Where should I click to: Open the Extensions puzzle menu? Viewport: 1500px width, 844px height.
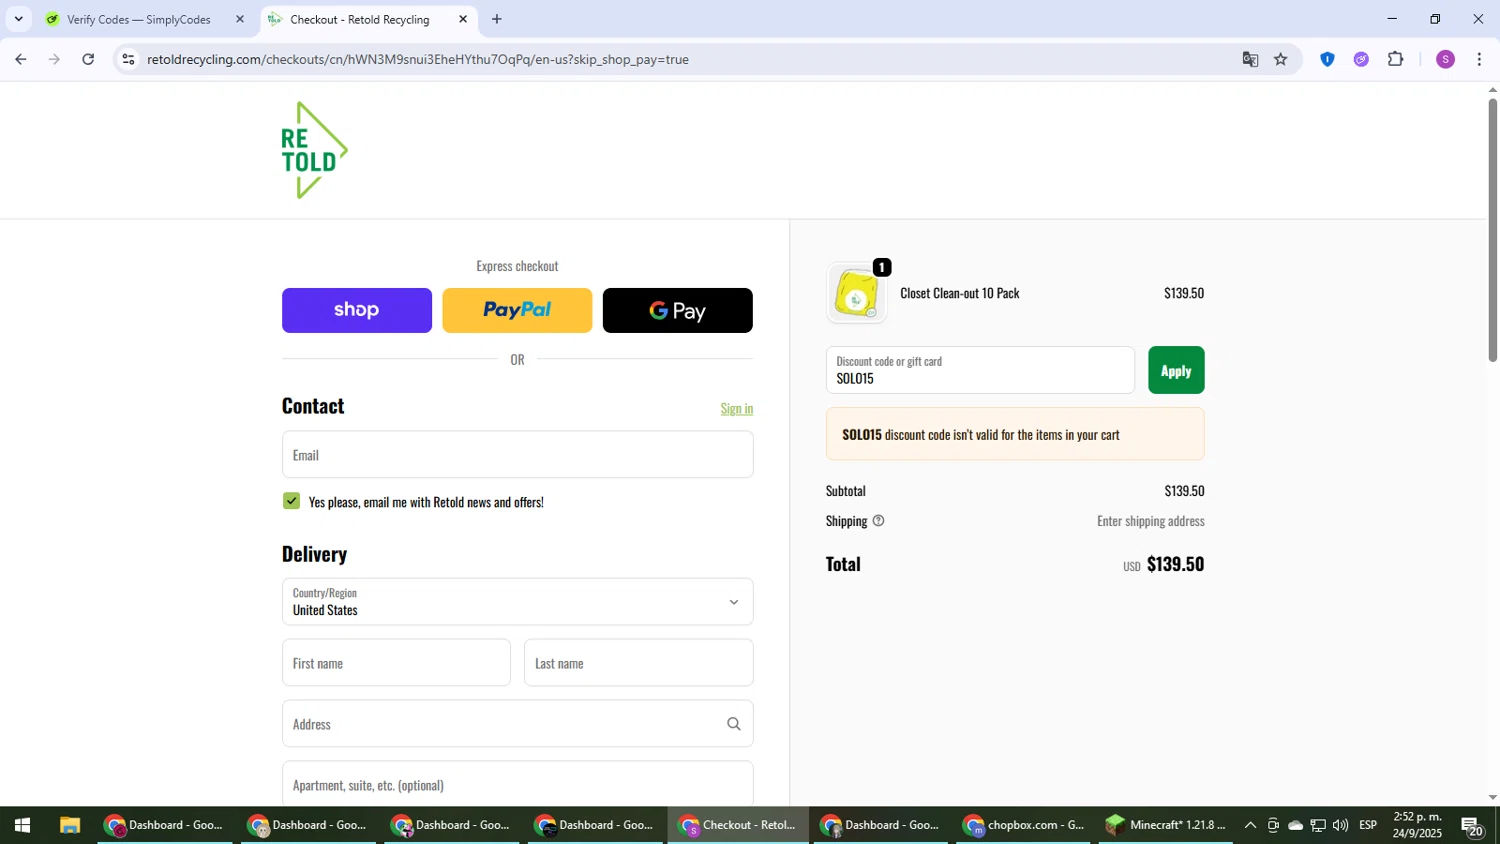pos(1396,59)
